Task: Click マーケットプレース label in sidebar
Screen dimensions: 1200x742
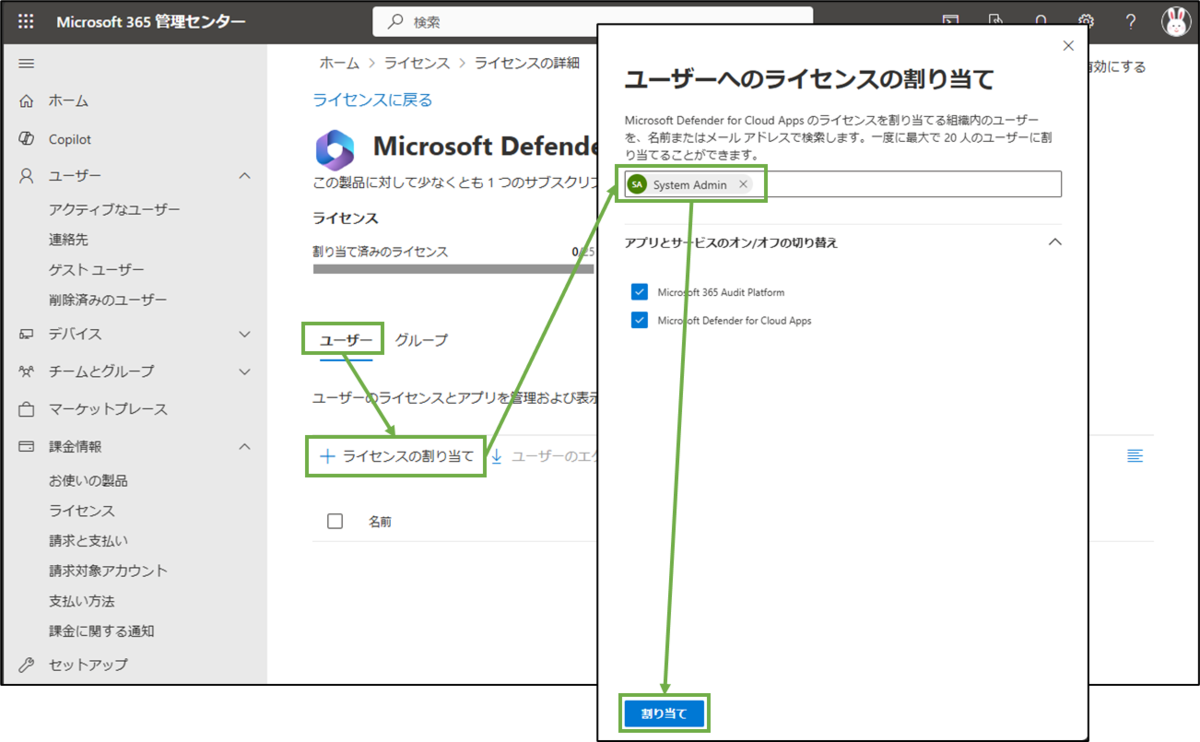Action: [108, 409]
